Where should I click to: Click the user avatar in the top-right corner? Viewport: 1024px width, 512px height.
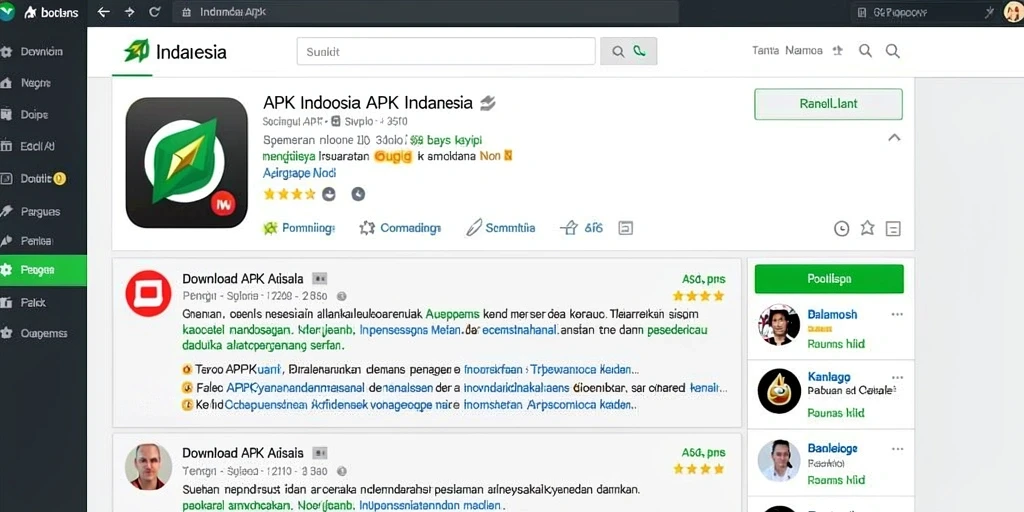[x=1014, y=12]
